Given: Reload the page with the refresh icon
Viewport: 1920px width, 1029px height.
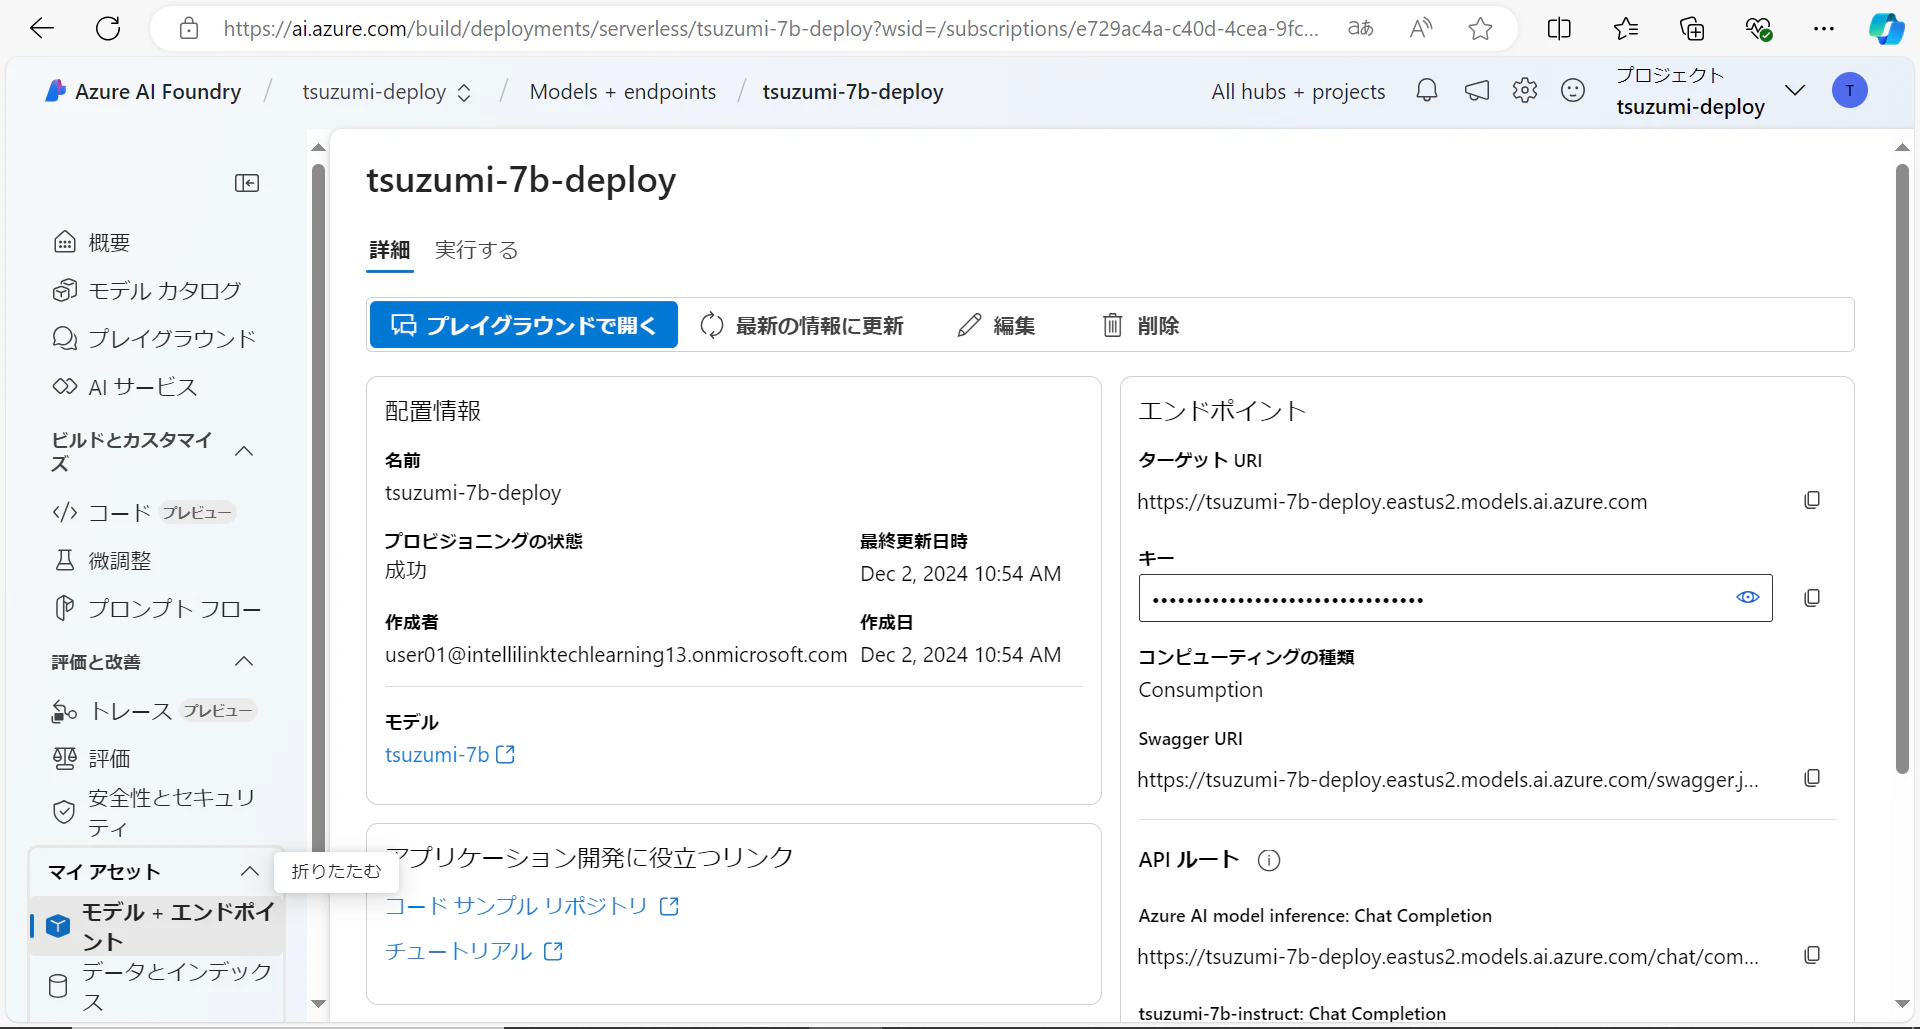Looking at the screenshot, I should coord(108,28).
